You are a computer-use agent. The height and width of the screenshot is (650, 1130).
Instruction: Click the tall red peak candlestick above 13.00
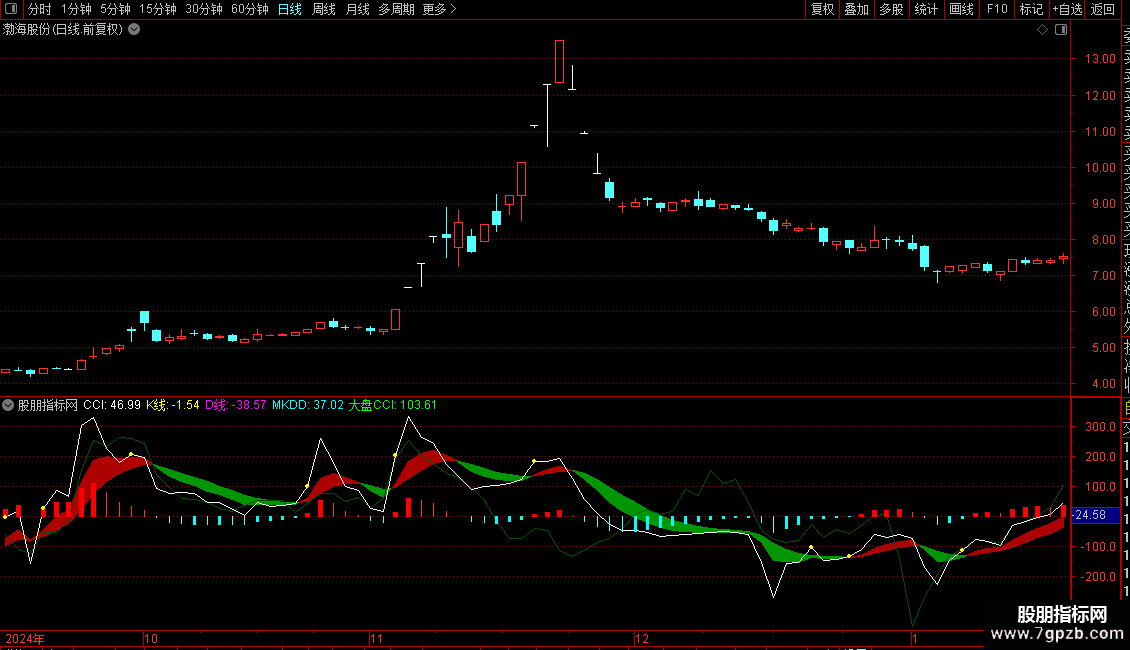pos(559,61)
